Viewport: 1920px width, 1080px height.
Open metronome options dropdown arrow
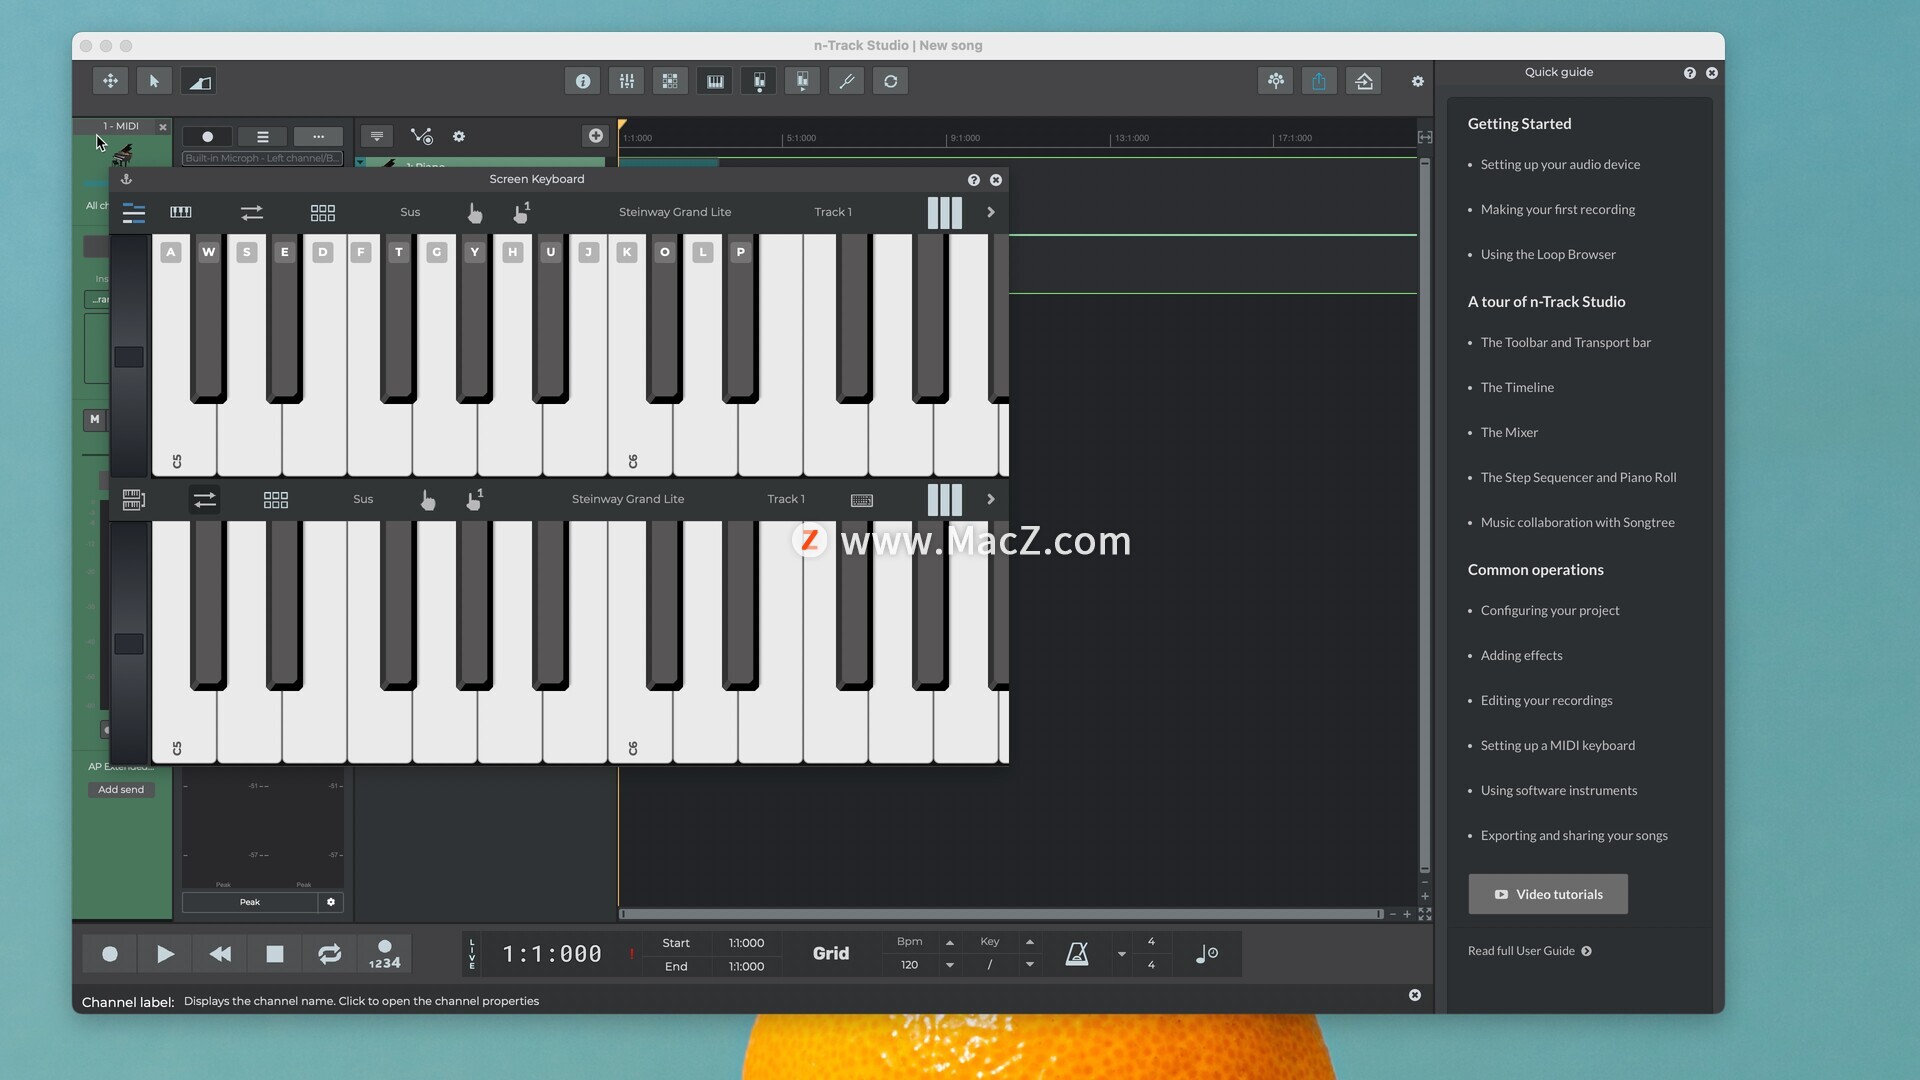(1122, 954)
